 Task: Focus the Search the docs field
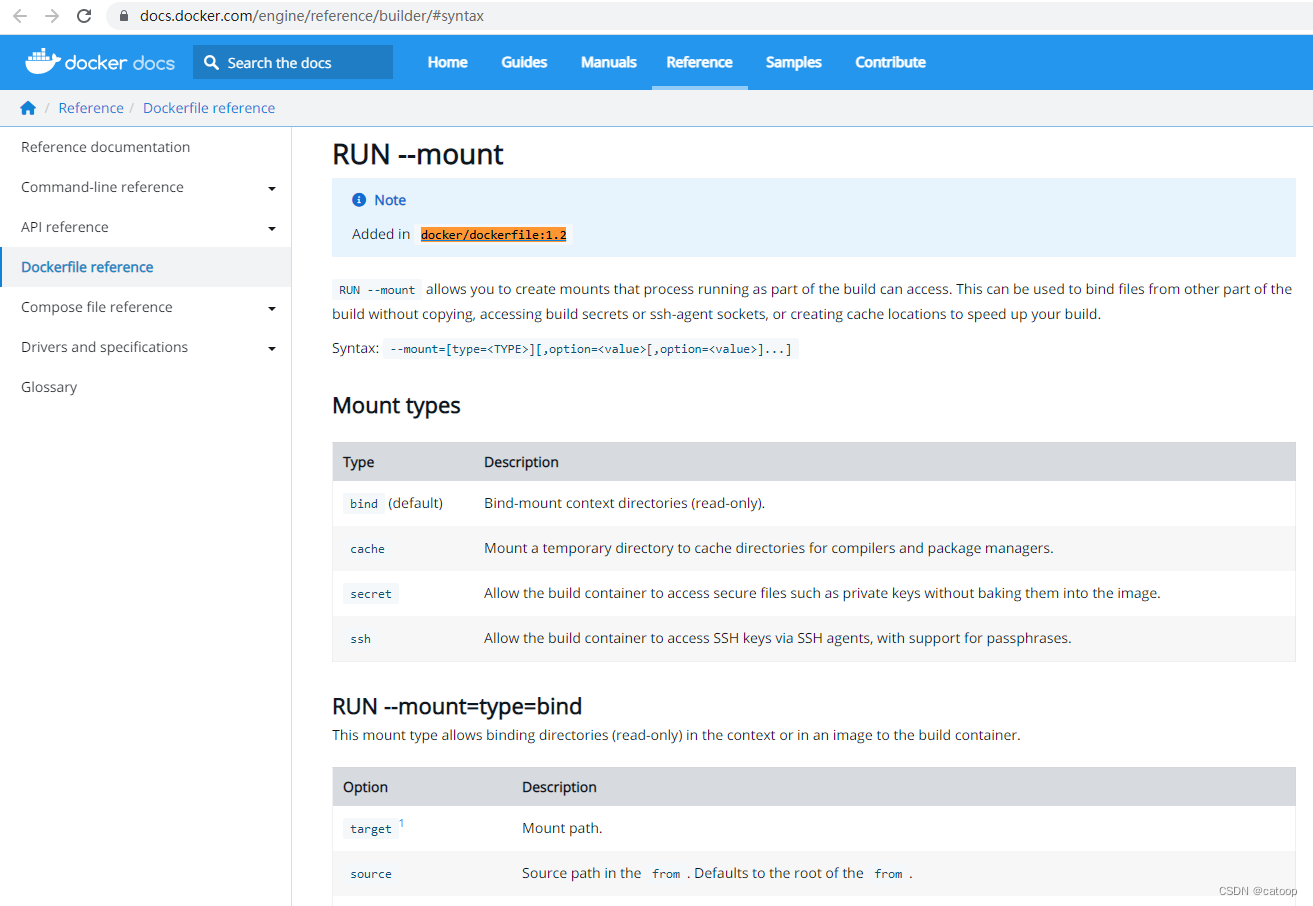(293, 62)
